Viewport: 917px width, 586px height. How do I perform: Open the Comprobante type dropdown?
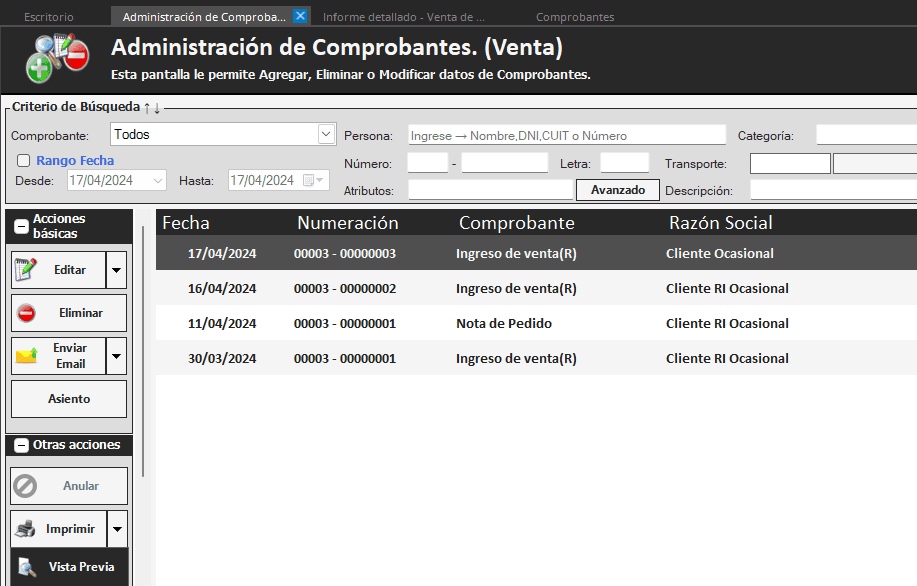point(326,134)
